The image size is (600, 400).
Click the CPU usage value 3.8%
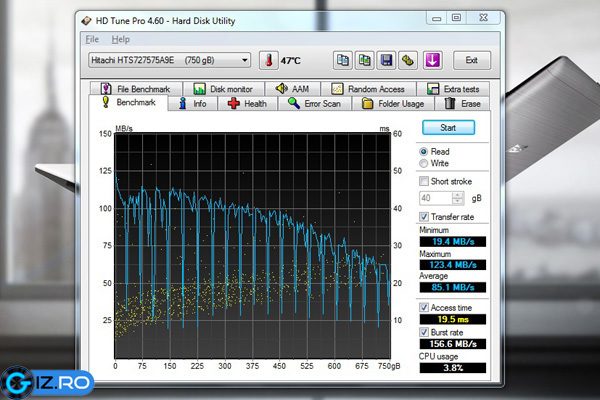click(x=453, y=368)
